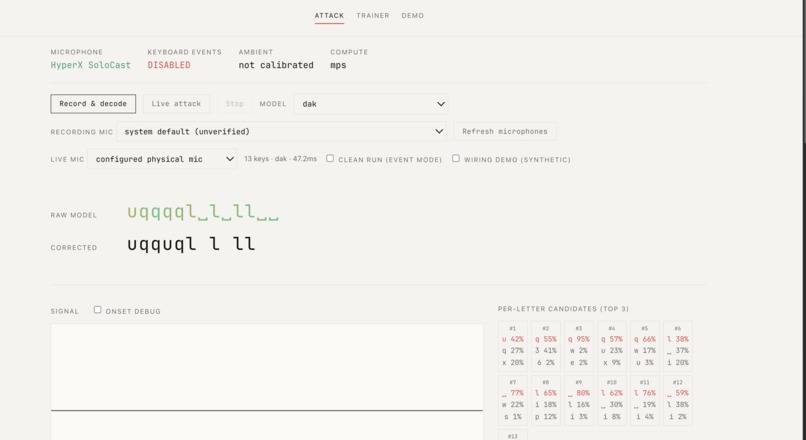Image resolution: width=806 pixels, height=440 pixels.
Task: Click inside the signal waveform area
Action: 267,381
